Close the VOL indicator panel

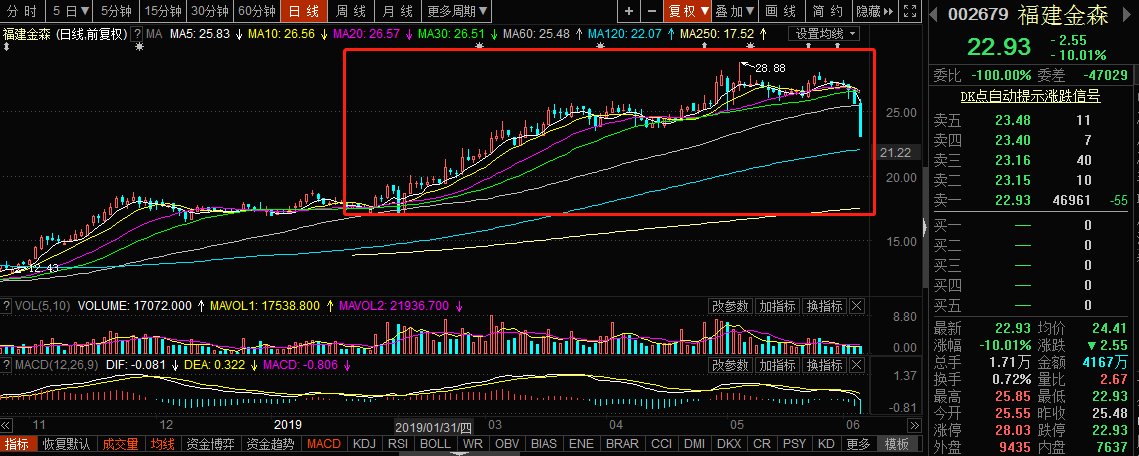pos(857,306)
